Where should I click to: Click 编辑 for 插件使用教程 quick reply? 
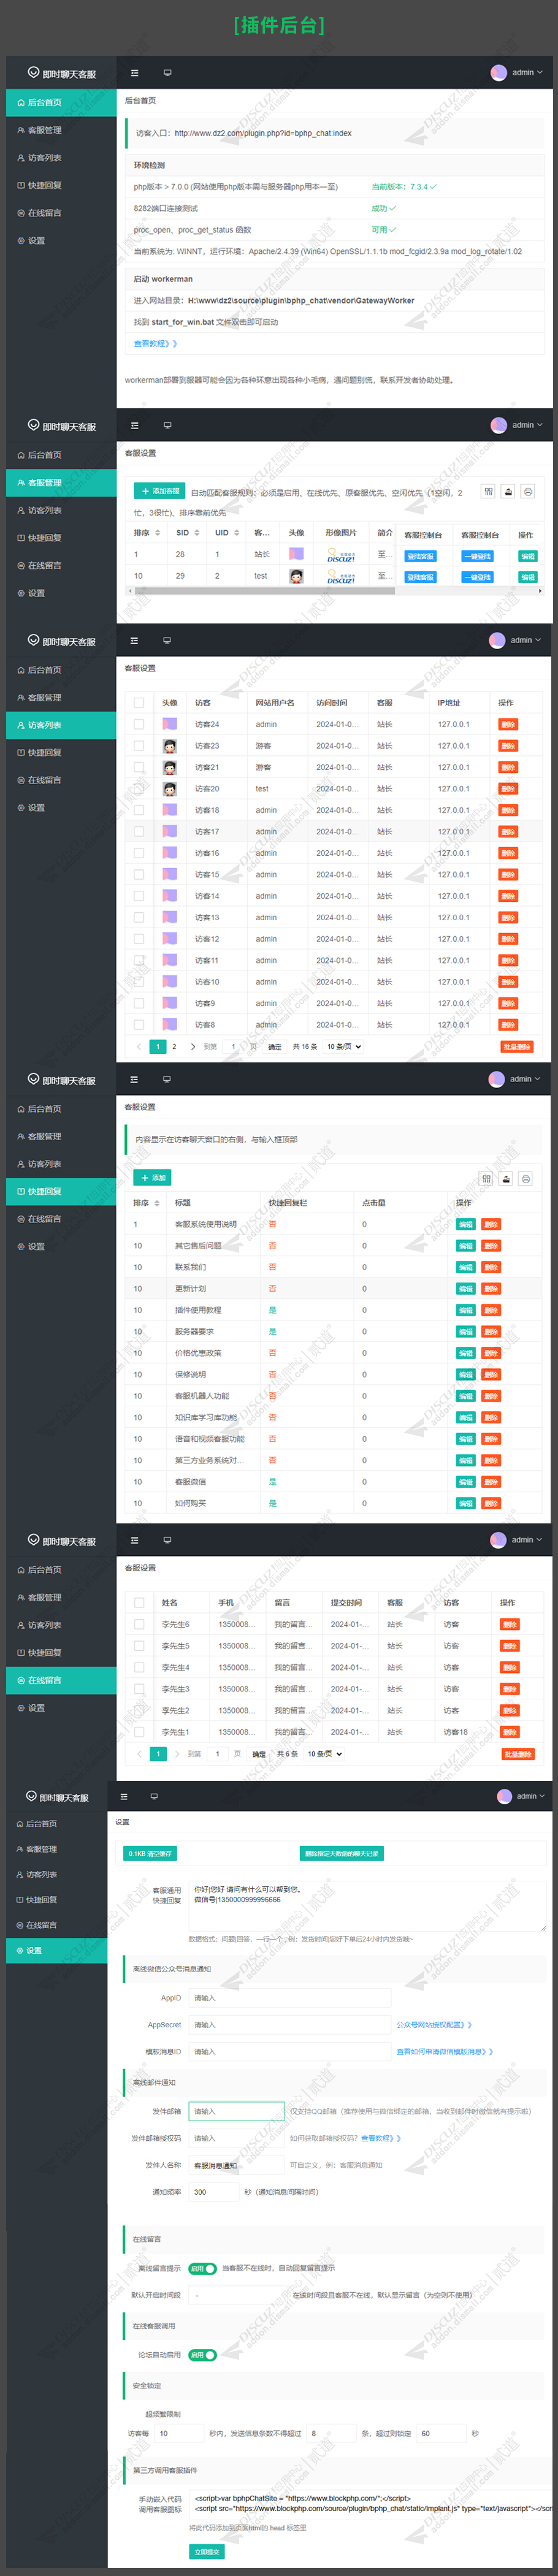coord(465,1310)
